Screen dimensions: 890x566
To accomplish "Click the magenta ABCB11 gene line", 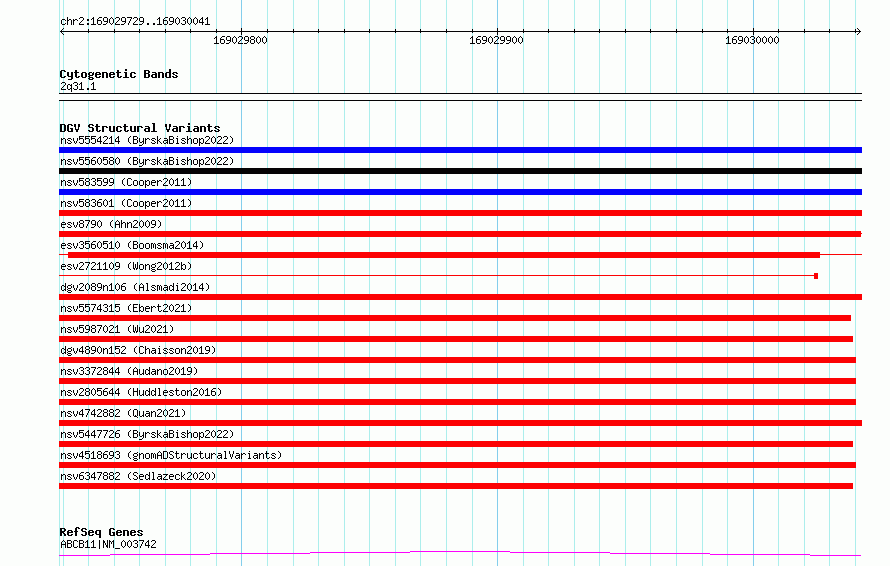I will click(x=460, y=553).
